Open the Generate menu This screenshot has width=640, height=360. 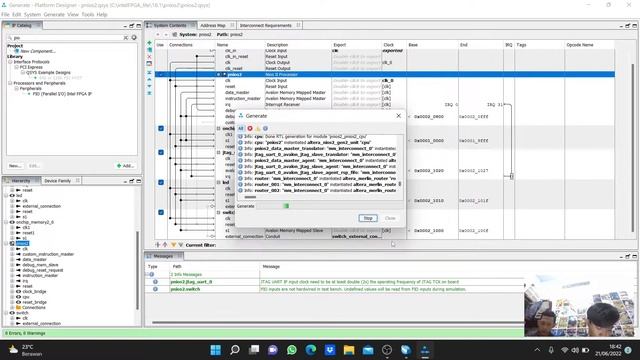[x=54, y=14]
